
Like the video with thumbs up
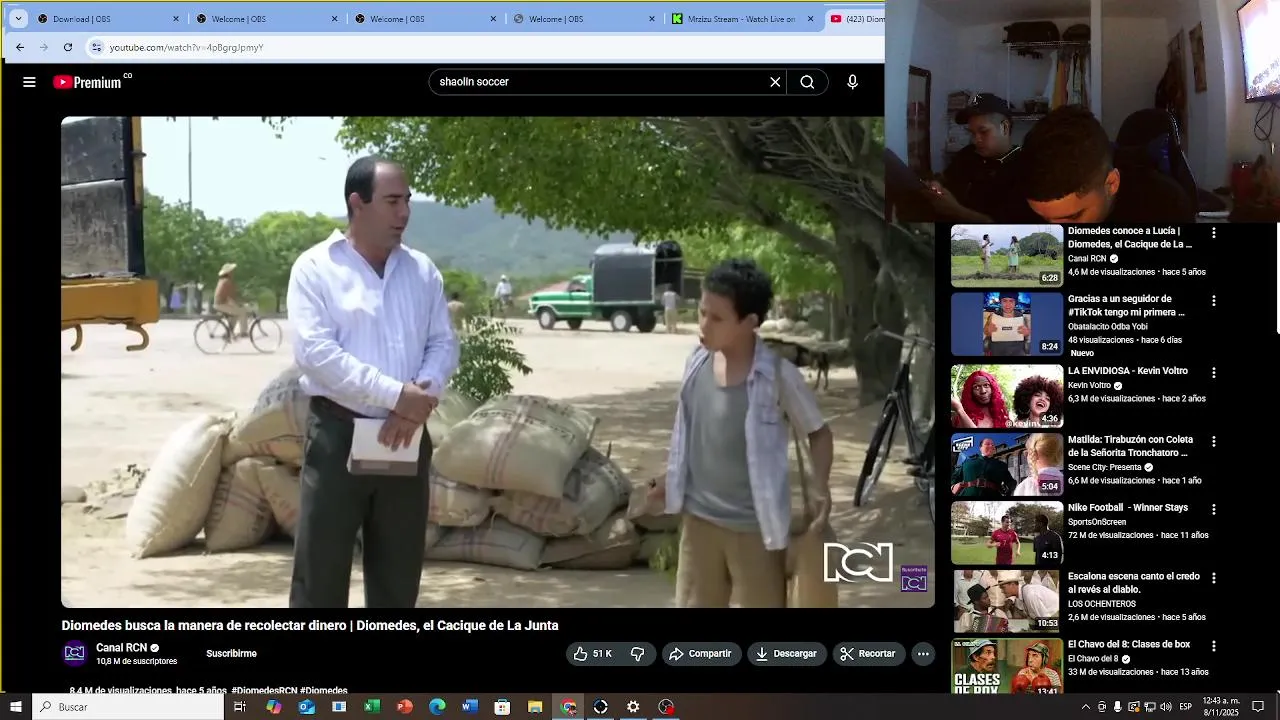coord(593,654)
